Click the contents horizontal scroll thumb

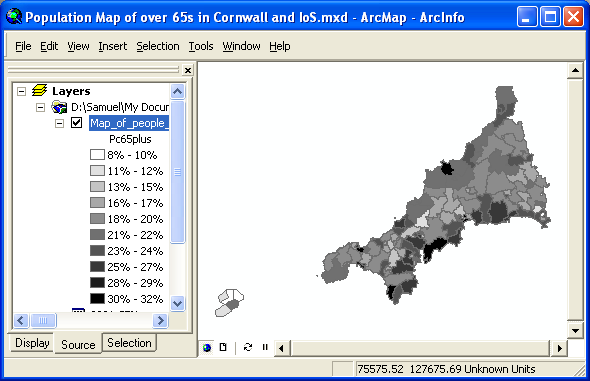pos(43,321)
